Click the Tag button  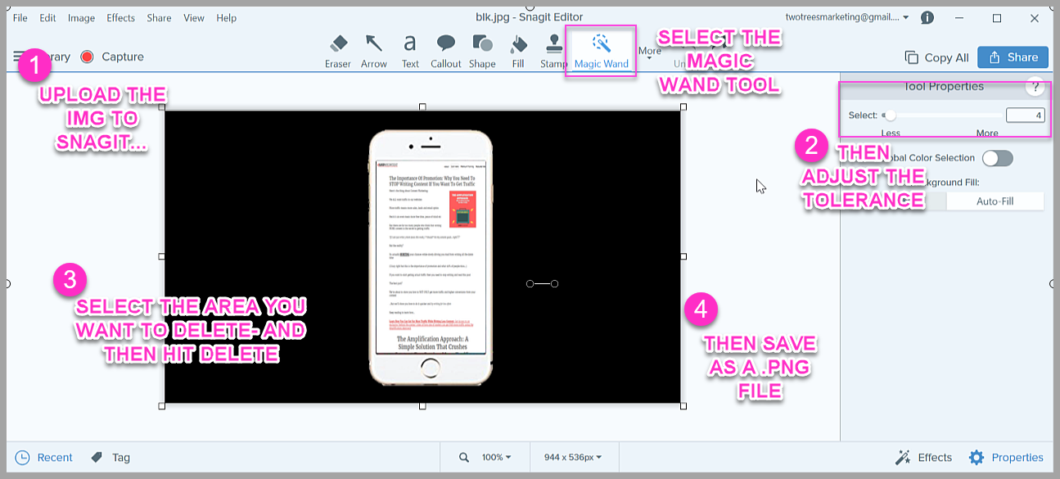coord(110,457)
